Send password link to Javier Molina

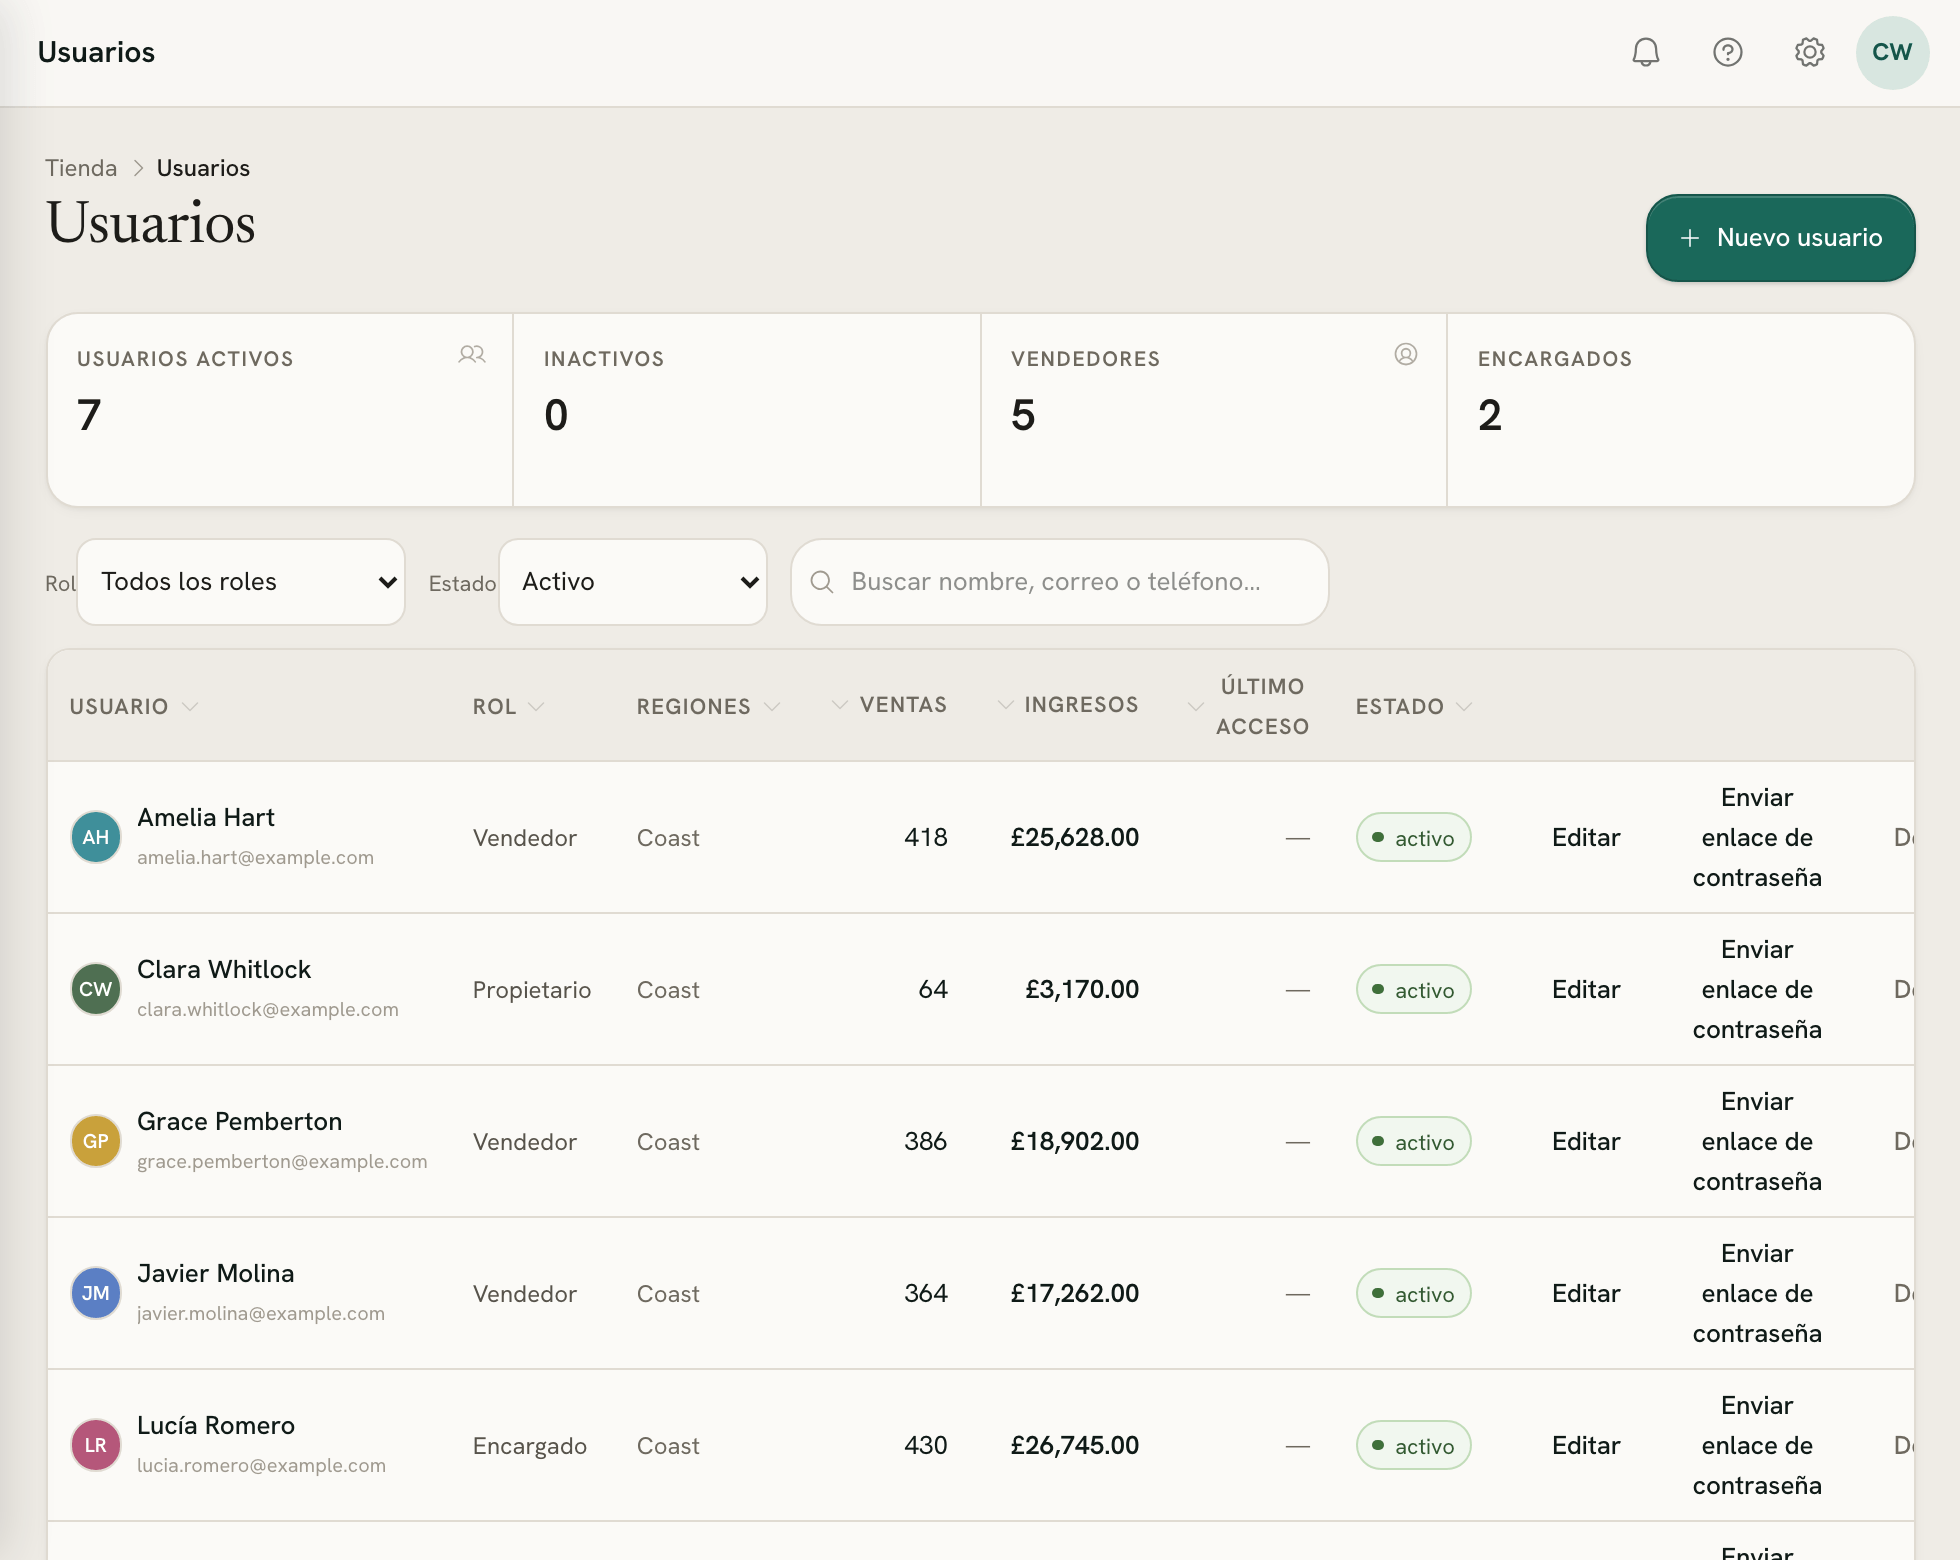pos(1757,1294)
